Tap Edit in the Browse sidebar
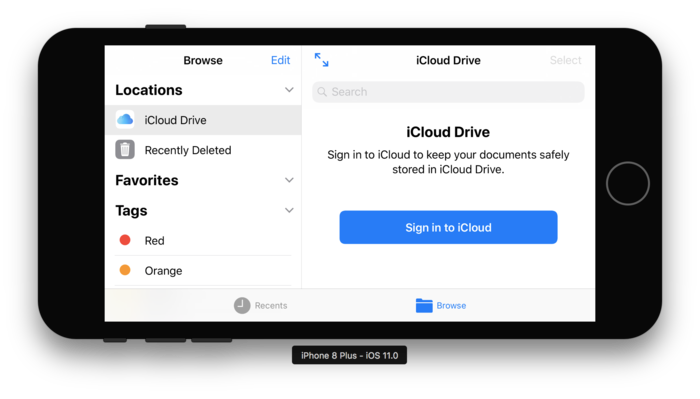This screenshot has width=700, height=399. [x=280, y=60]
